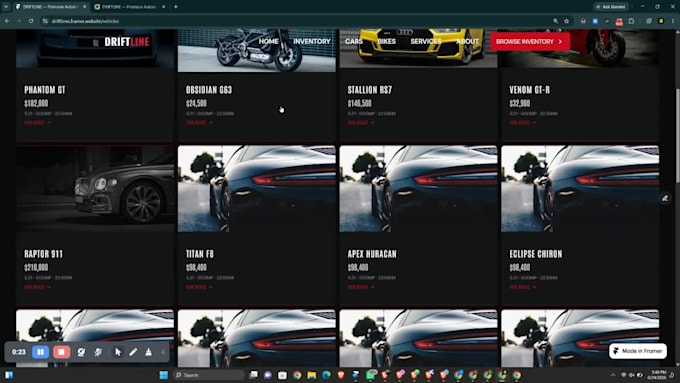Open the Windows Start menu
Screen dimensions: 680x383
click(x=163, y=375)
